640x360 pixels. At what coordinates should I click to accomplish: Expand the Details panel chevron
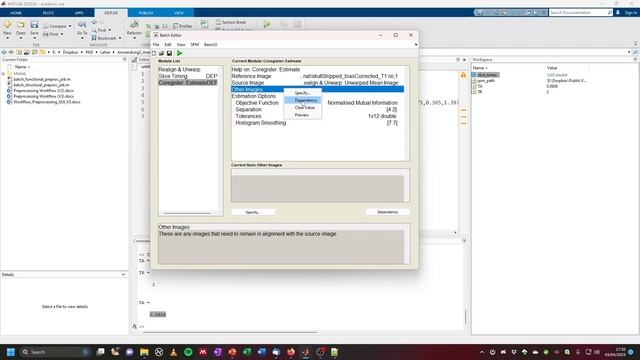[x=123, y=275]
